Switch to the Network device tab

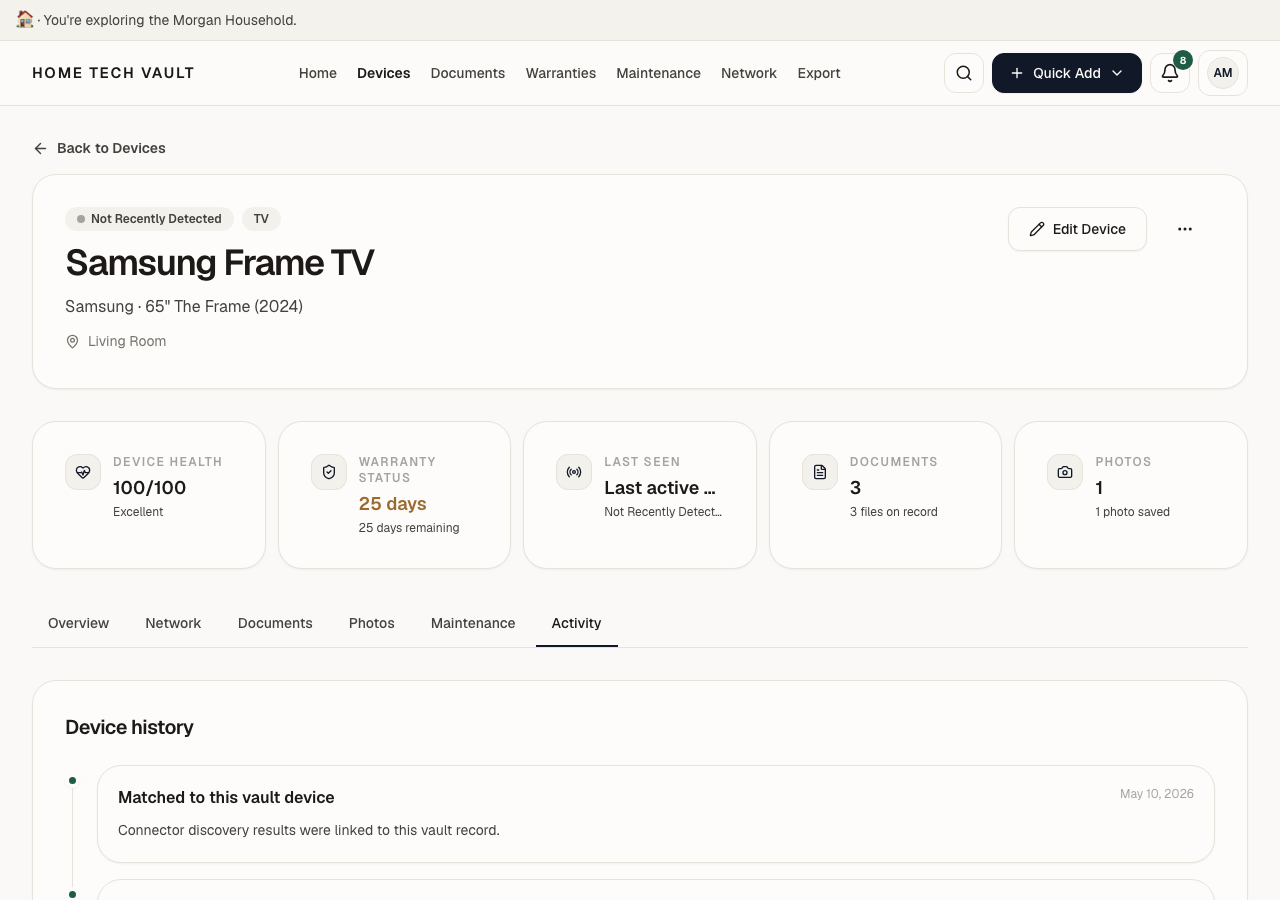pos(173,623)
